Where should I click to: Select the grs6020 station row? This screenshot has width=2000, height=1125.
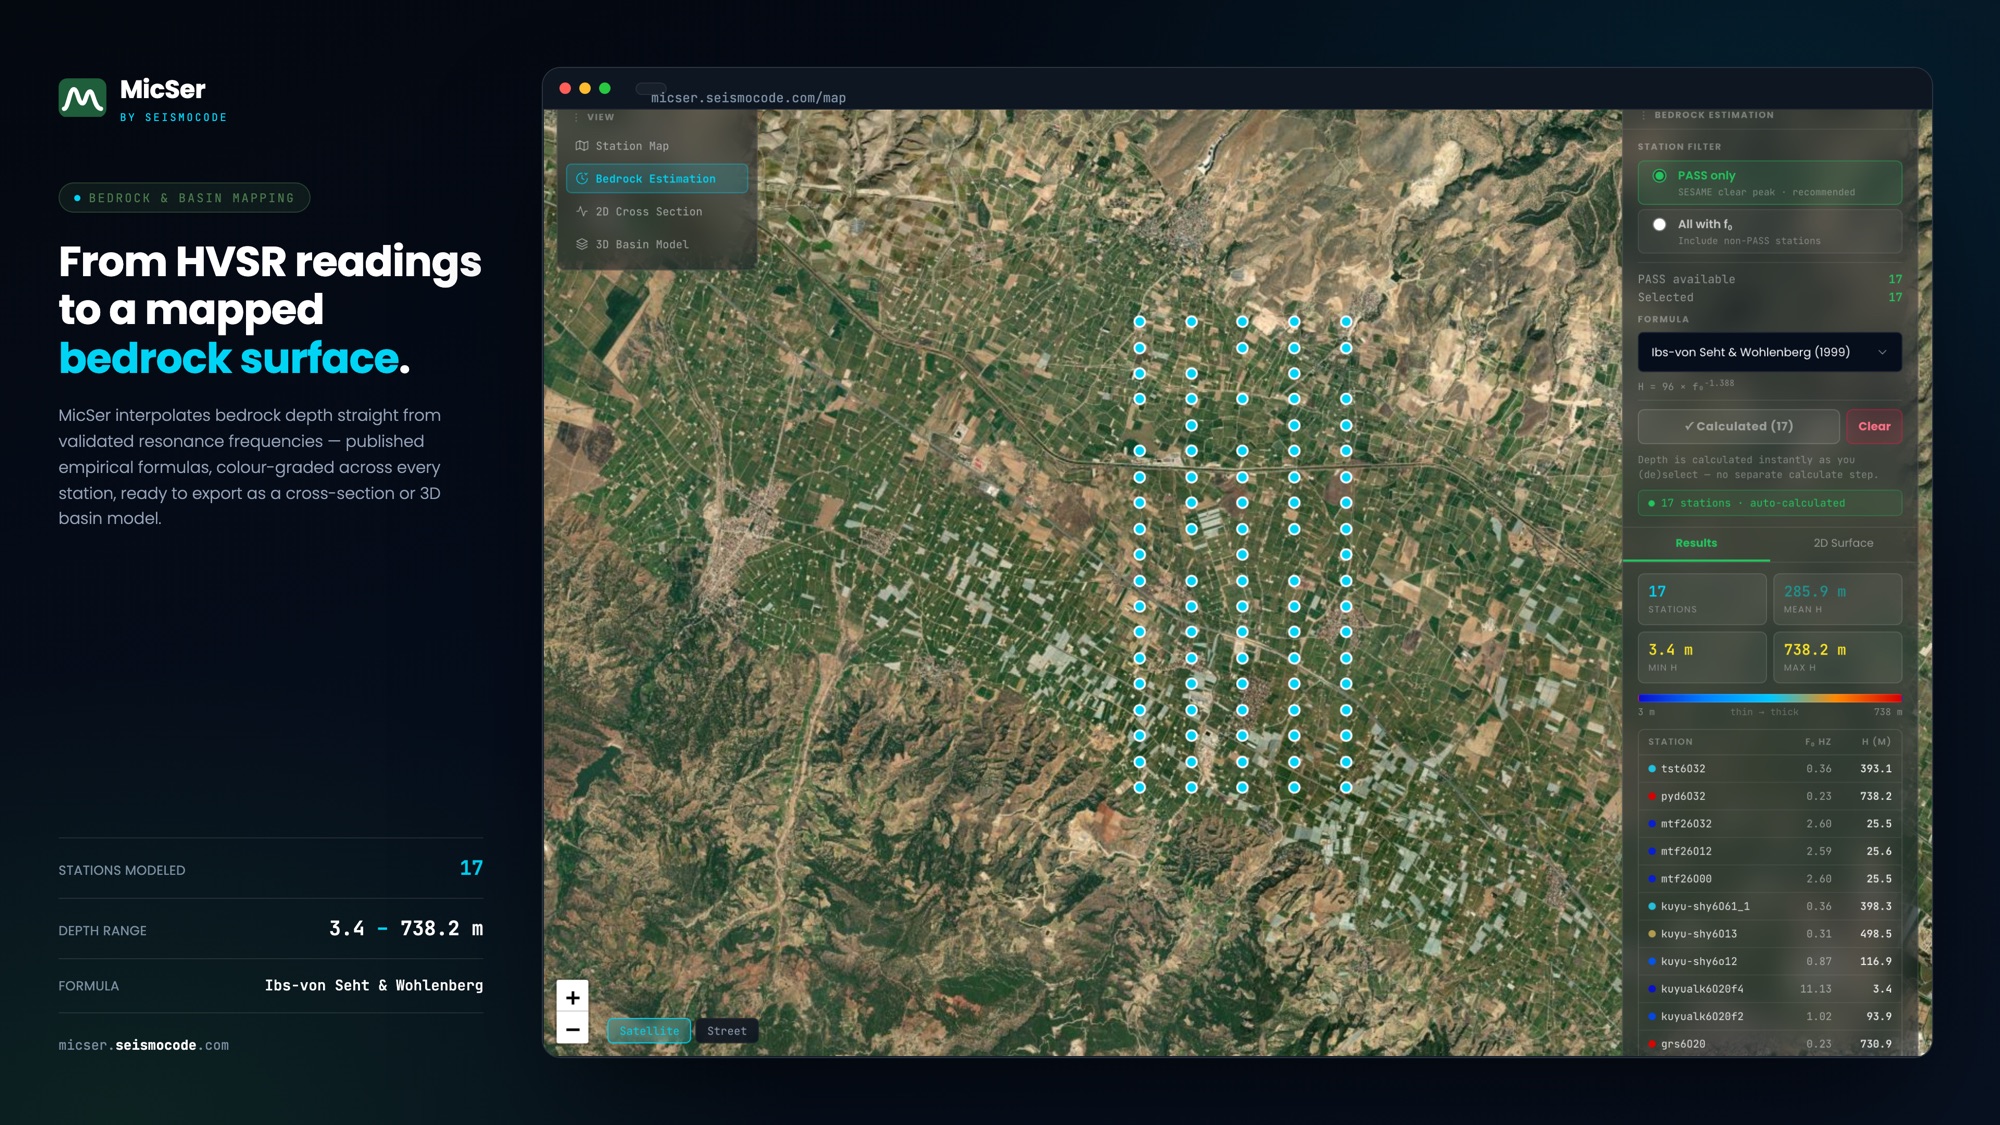(1769, 1044)
